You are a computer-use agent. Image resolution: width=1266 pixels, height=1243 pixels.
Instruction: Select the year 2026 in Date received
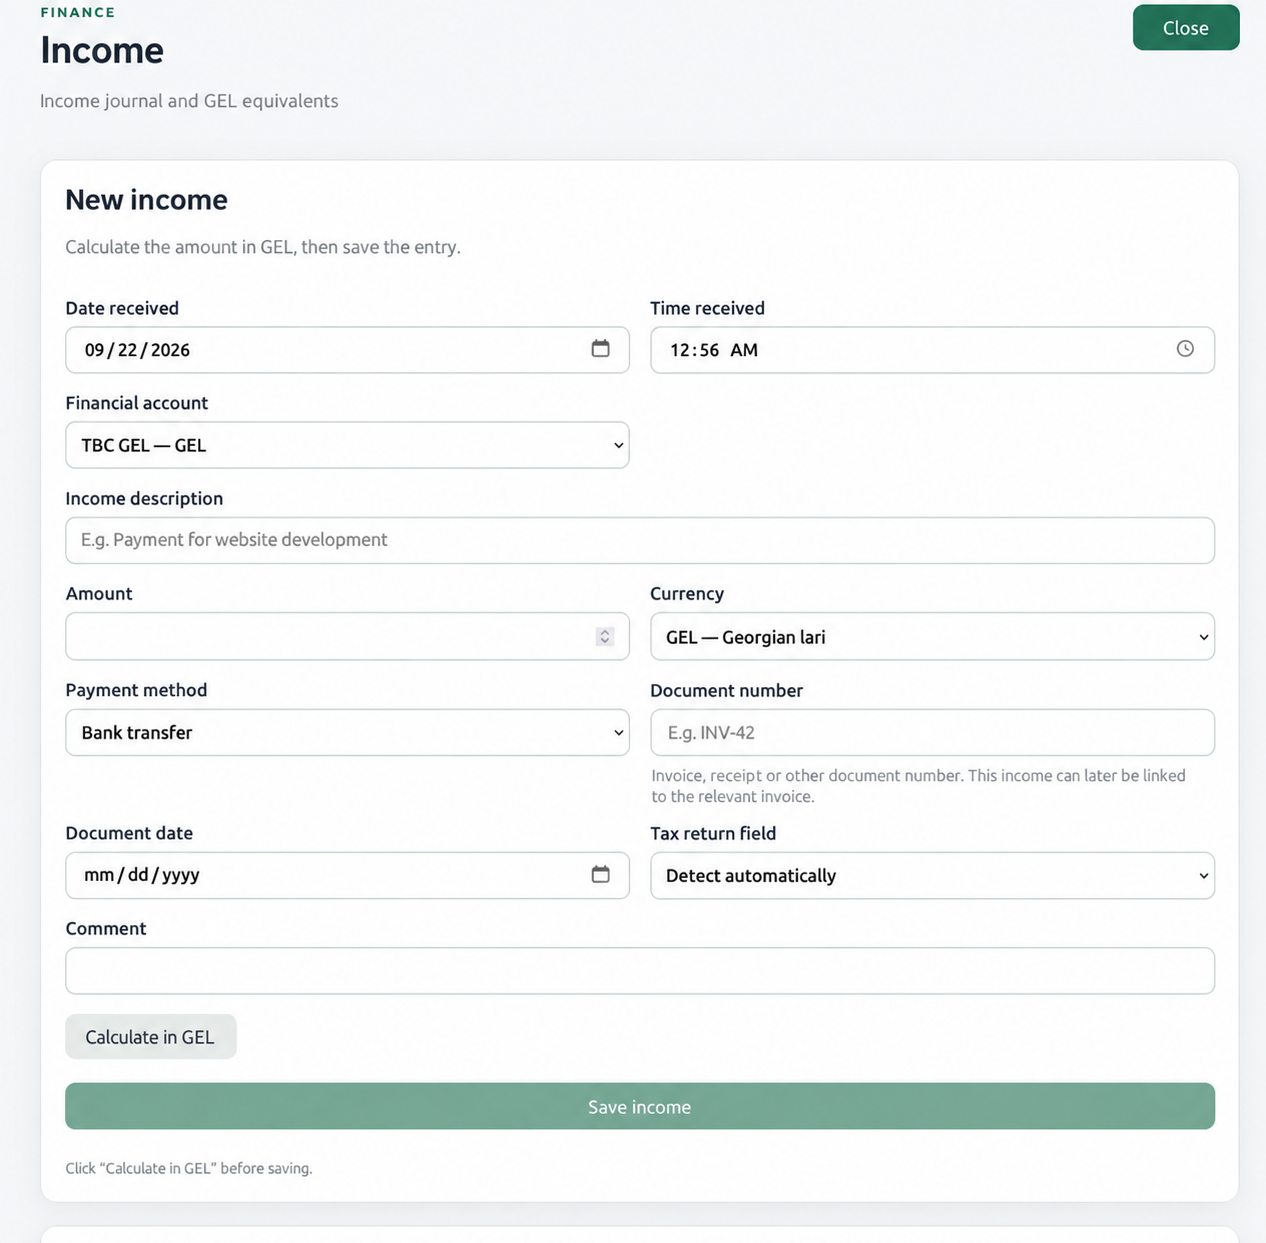(170, 350)
